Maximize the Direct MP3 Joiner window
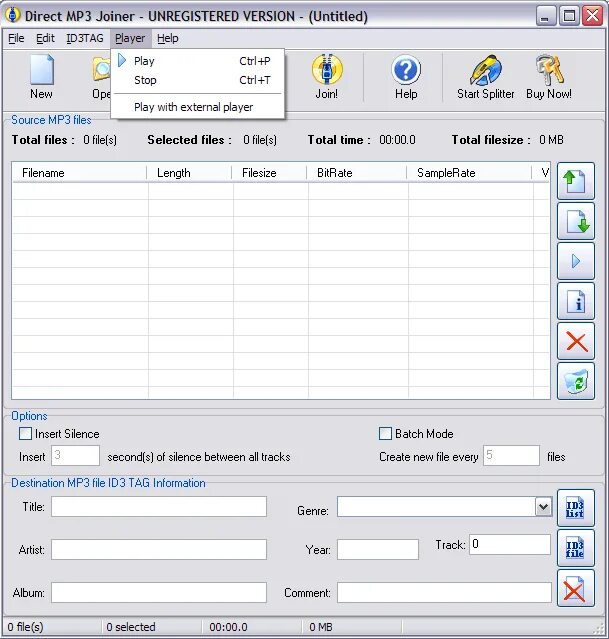Image resolution: width=609 pixels, height=639 pixels. click(x=569, y=16)
